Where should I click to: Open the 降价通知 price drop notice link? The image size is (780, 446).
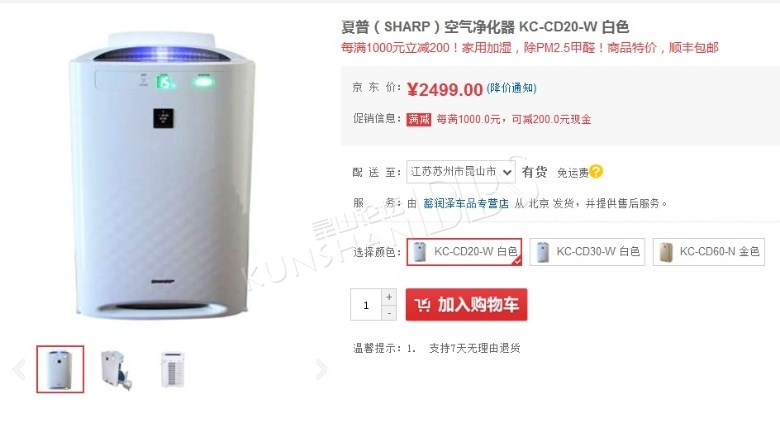tap(511, 89)
